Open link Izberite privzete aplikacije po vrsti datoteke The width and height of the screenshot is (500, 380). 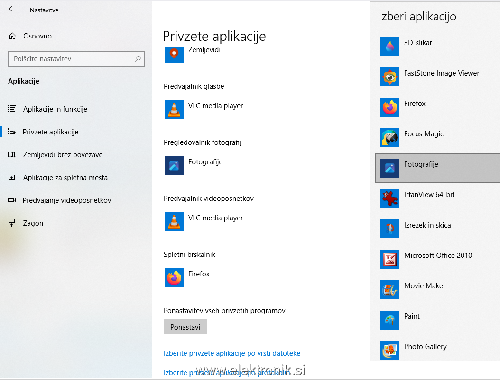(x=232, y=353)
